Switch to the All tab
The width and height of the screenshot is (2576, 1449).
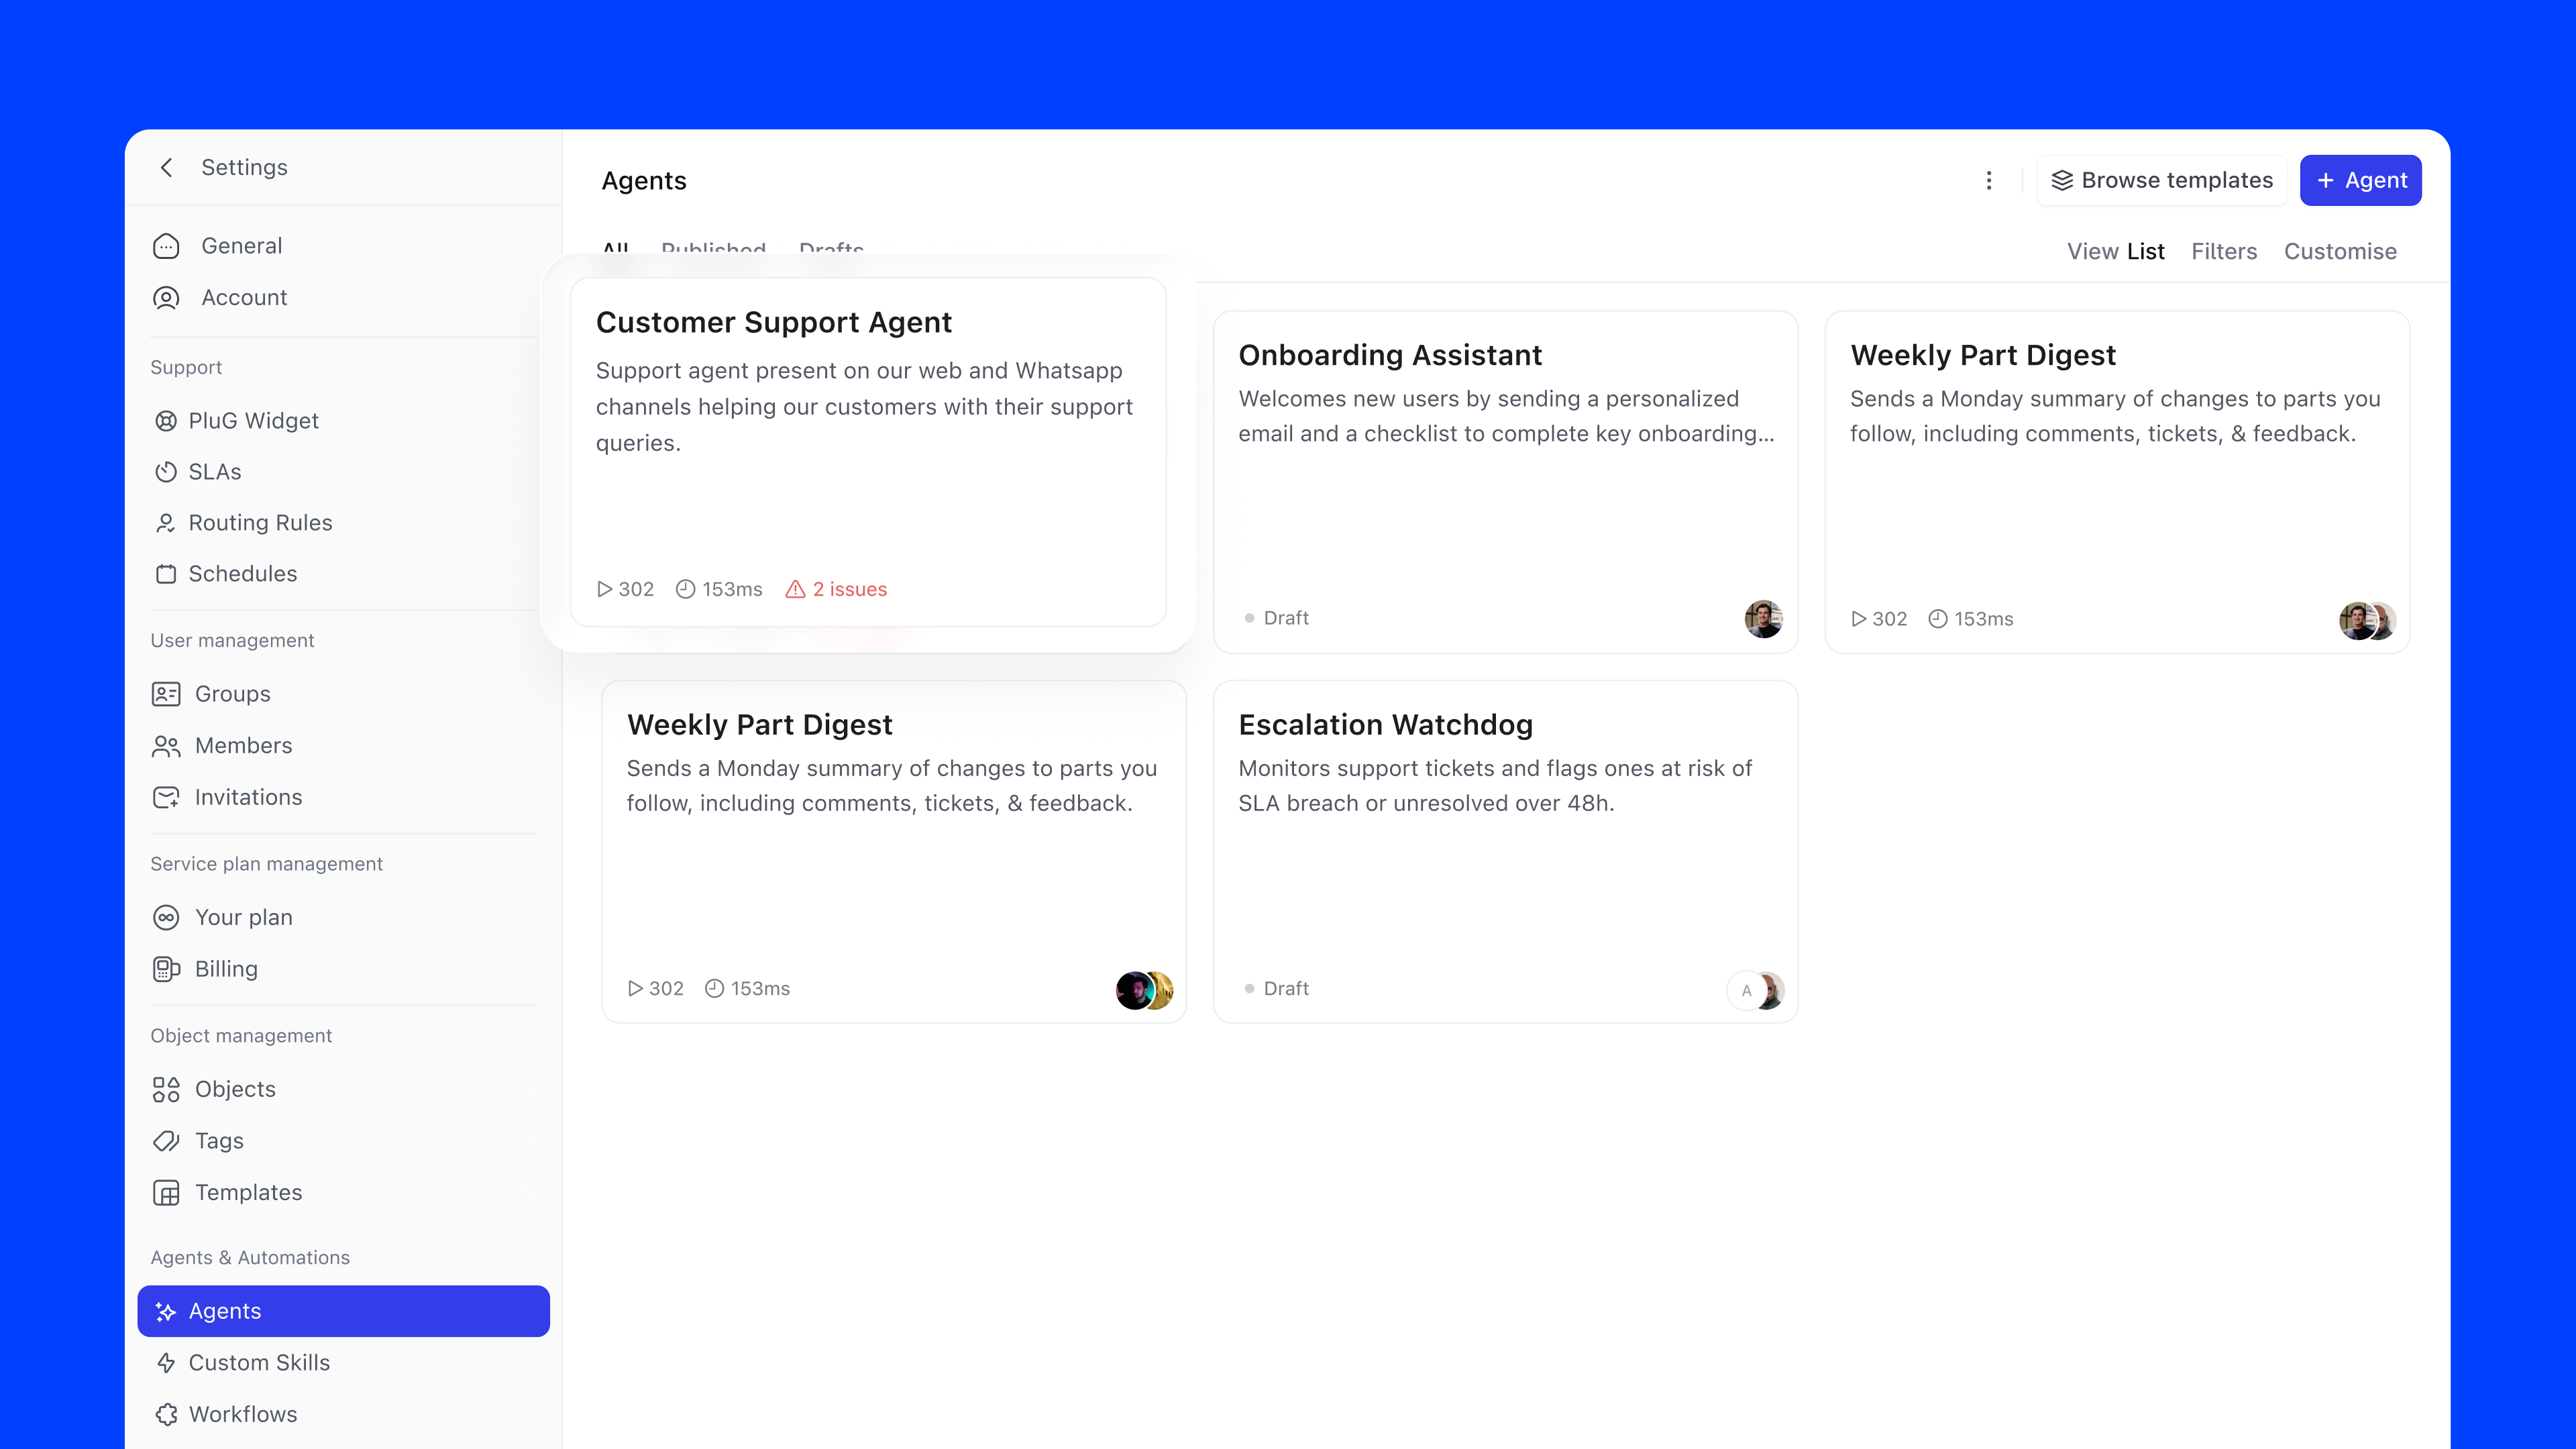pyautogui.click(x=615, y=248)
